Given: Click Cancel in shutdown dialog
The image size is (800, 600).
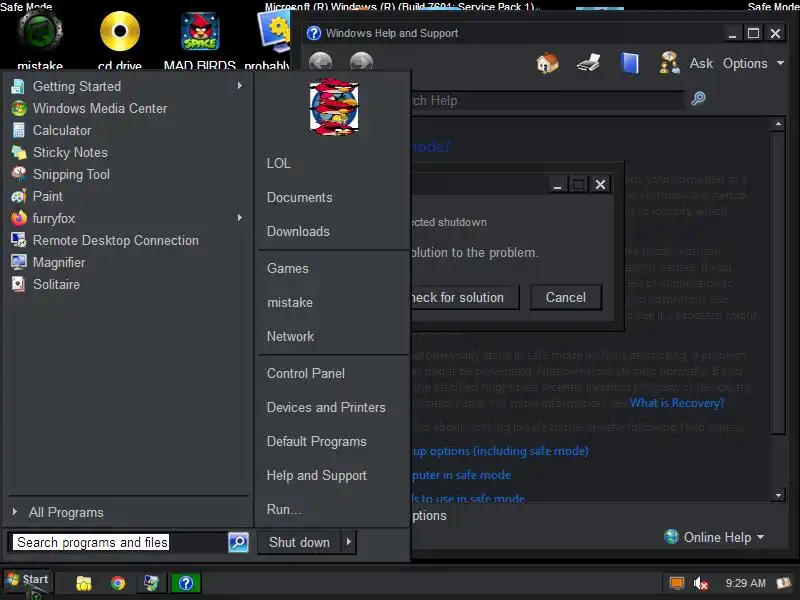Looking at the screenshot, I should coord(566,297).
